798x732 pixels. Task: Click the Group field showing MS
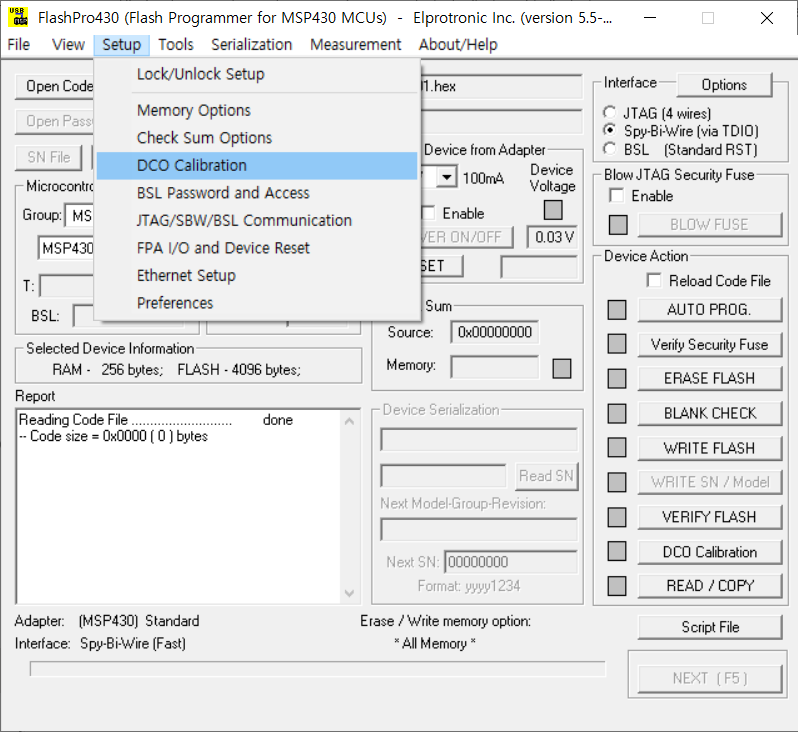point(80,216)
